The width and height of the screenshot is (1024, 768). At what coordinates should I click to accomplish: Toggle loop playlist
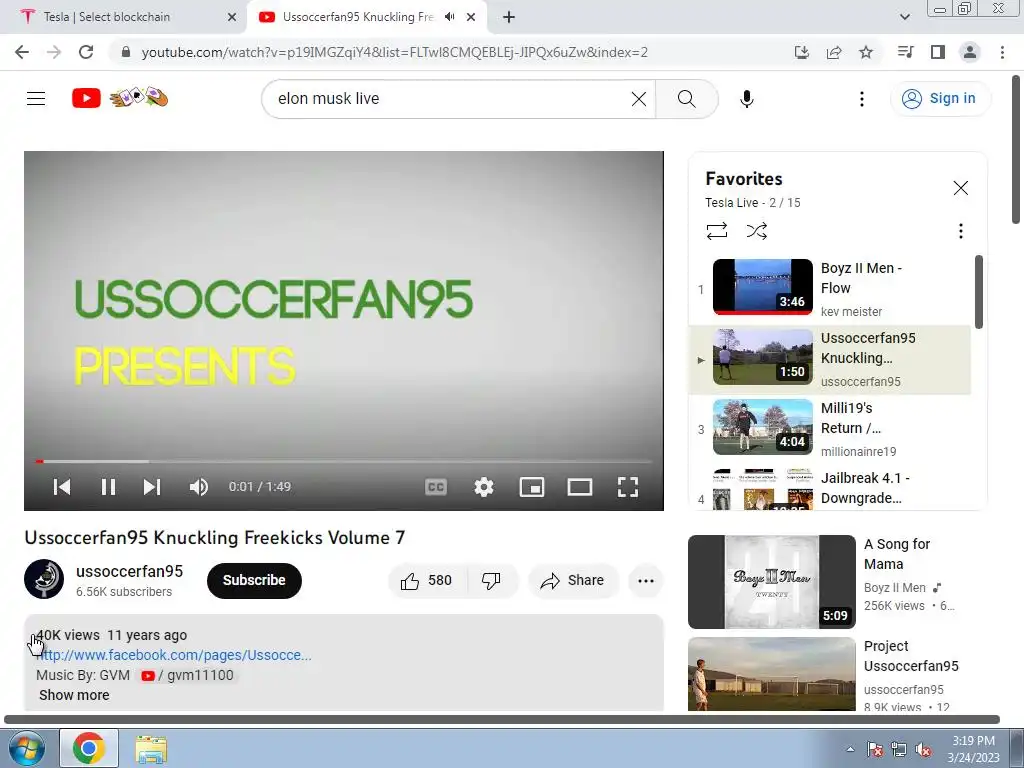pyautogui.click(x=716, y=231)
